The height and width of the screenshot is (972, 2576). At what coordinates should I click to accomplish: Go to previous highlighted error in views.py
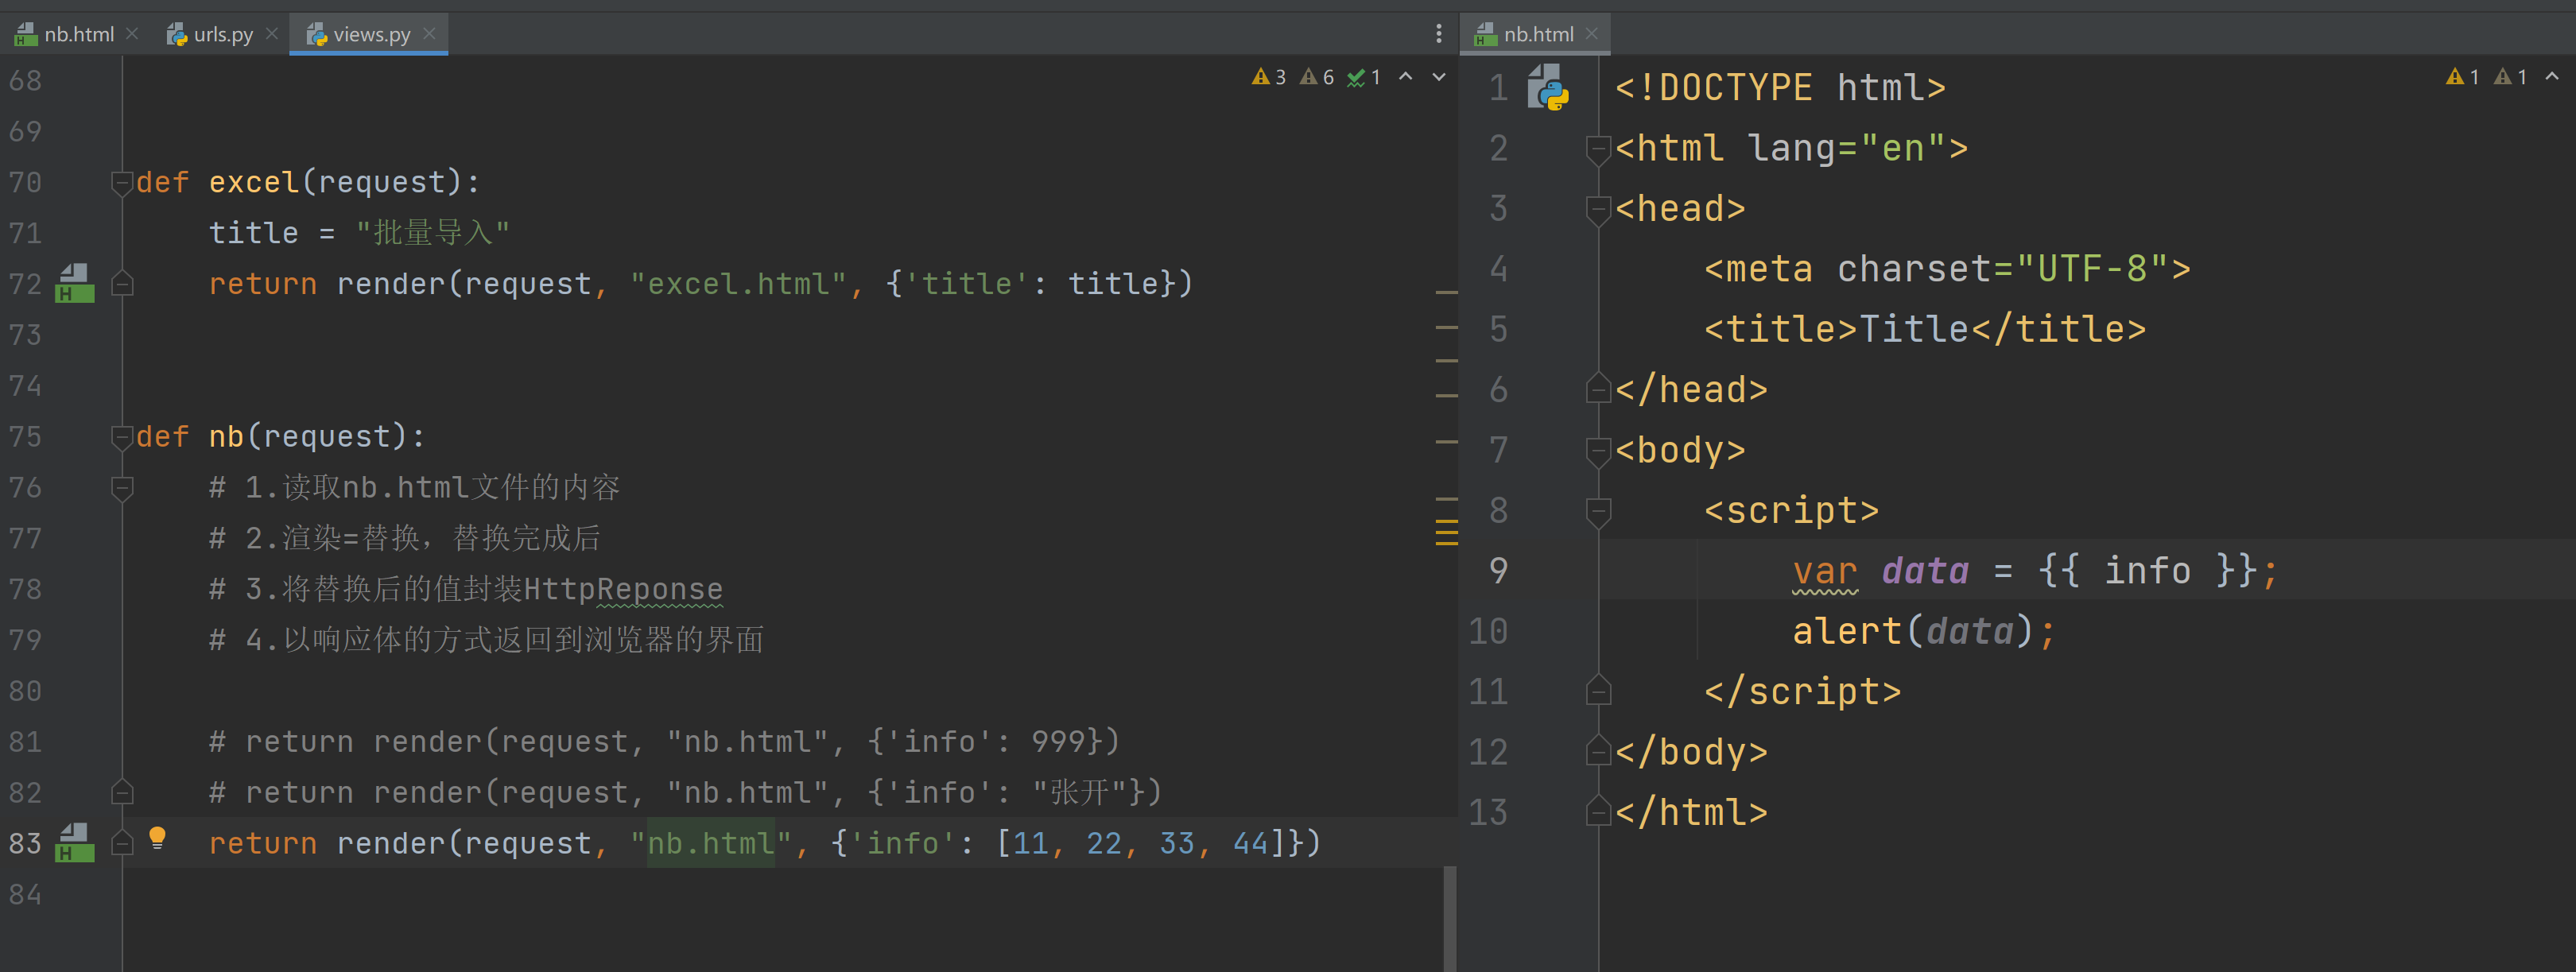coord(1406,77)
